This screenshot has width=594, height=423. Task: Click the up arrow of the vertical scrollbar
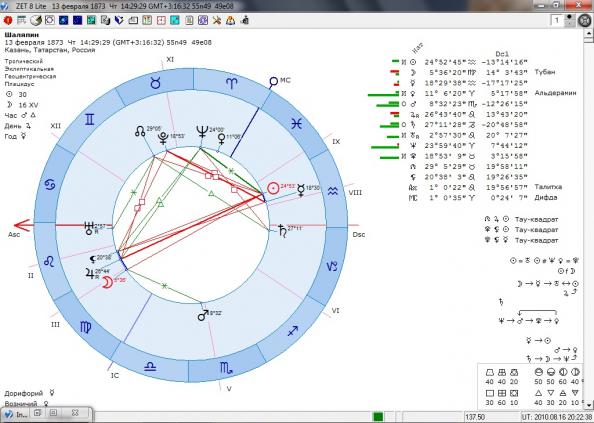coord(589,34)
